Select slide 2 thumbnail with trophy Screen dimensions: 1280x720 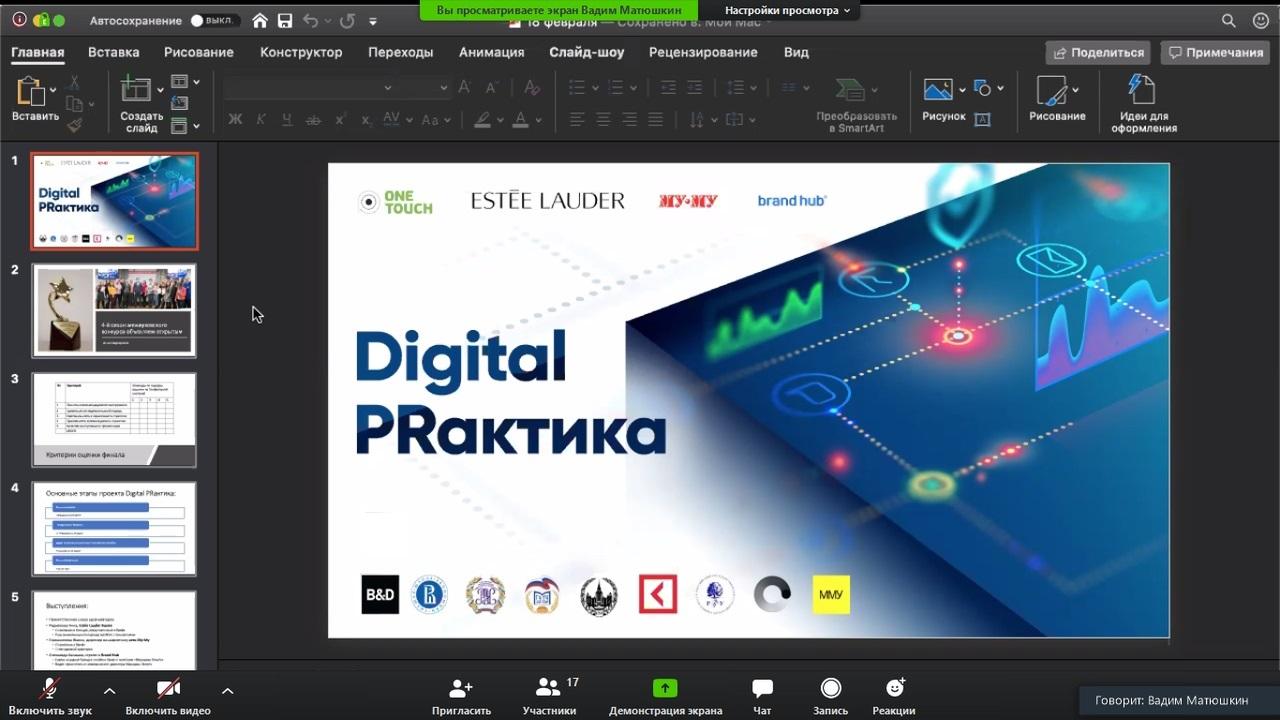coord(114,310)
